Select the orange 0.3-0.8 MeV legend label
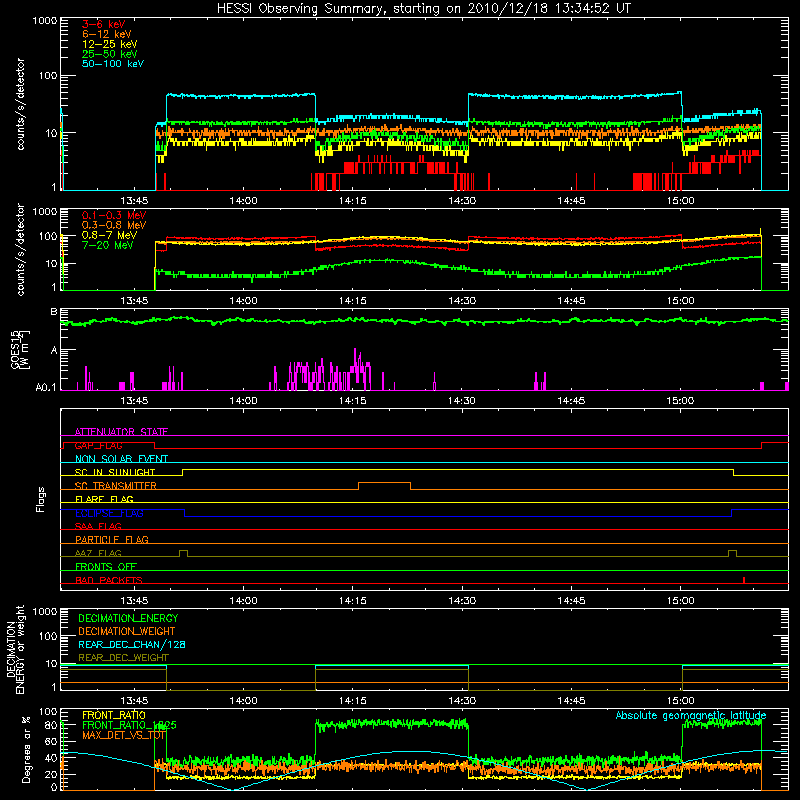This screenshot has width=800, height=800. pos(114,225)
